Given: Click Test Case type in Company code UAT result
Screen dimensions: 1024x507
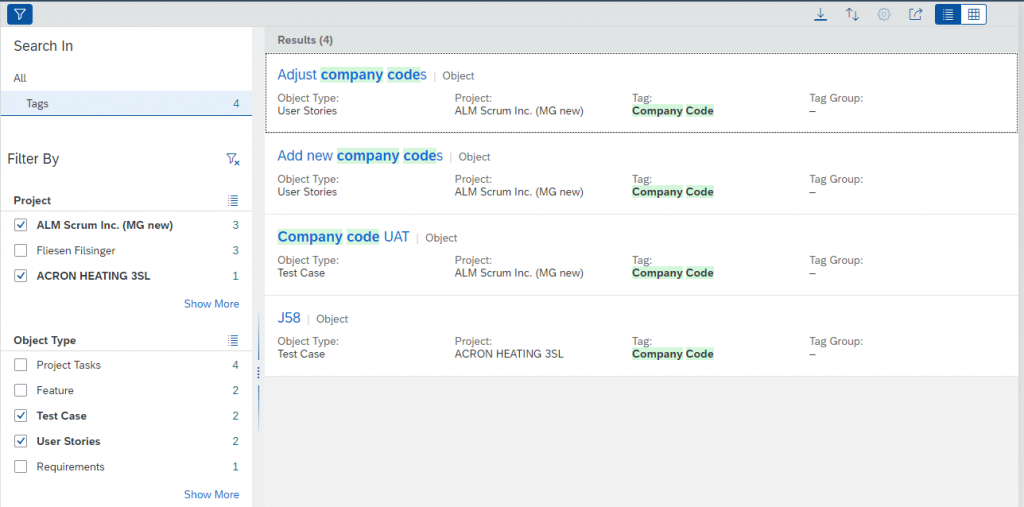Looking at the screenshot, I should tap(301, 273).
